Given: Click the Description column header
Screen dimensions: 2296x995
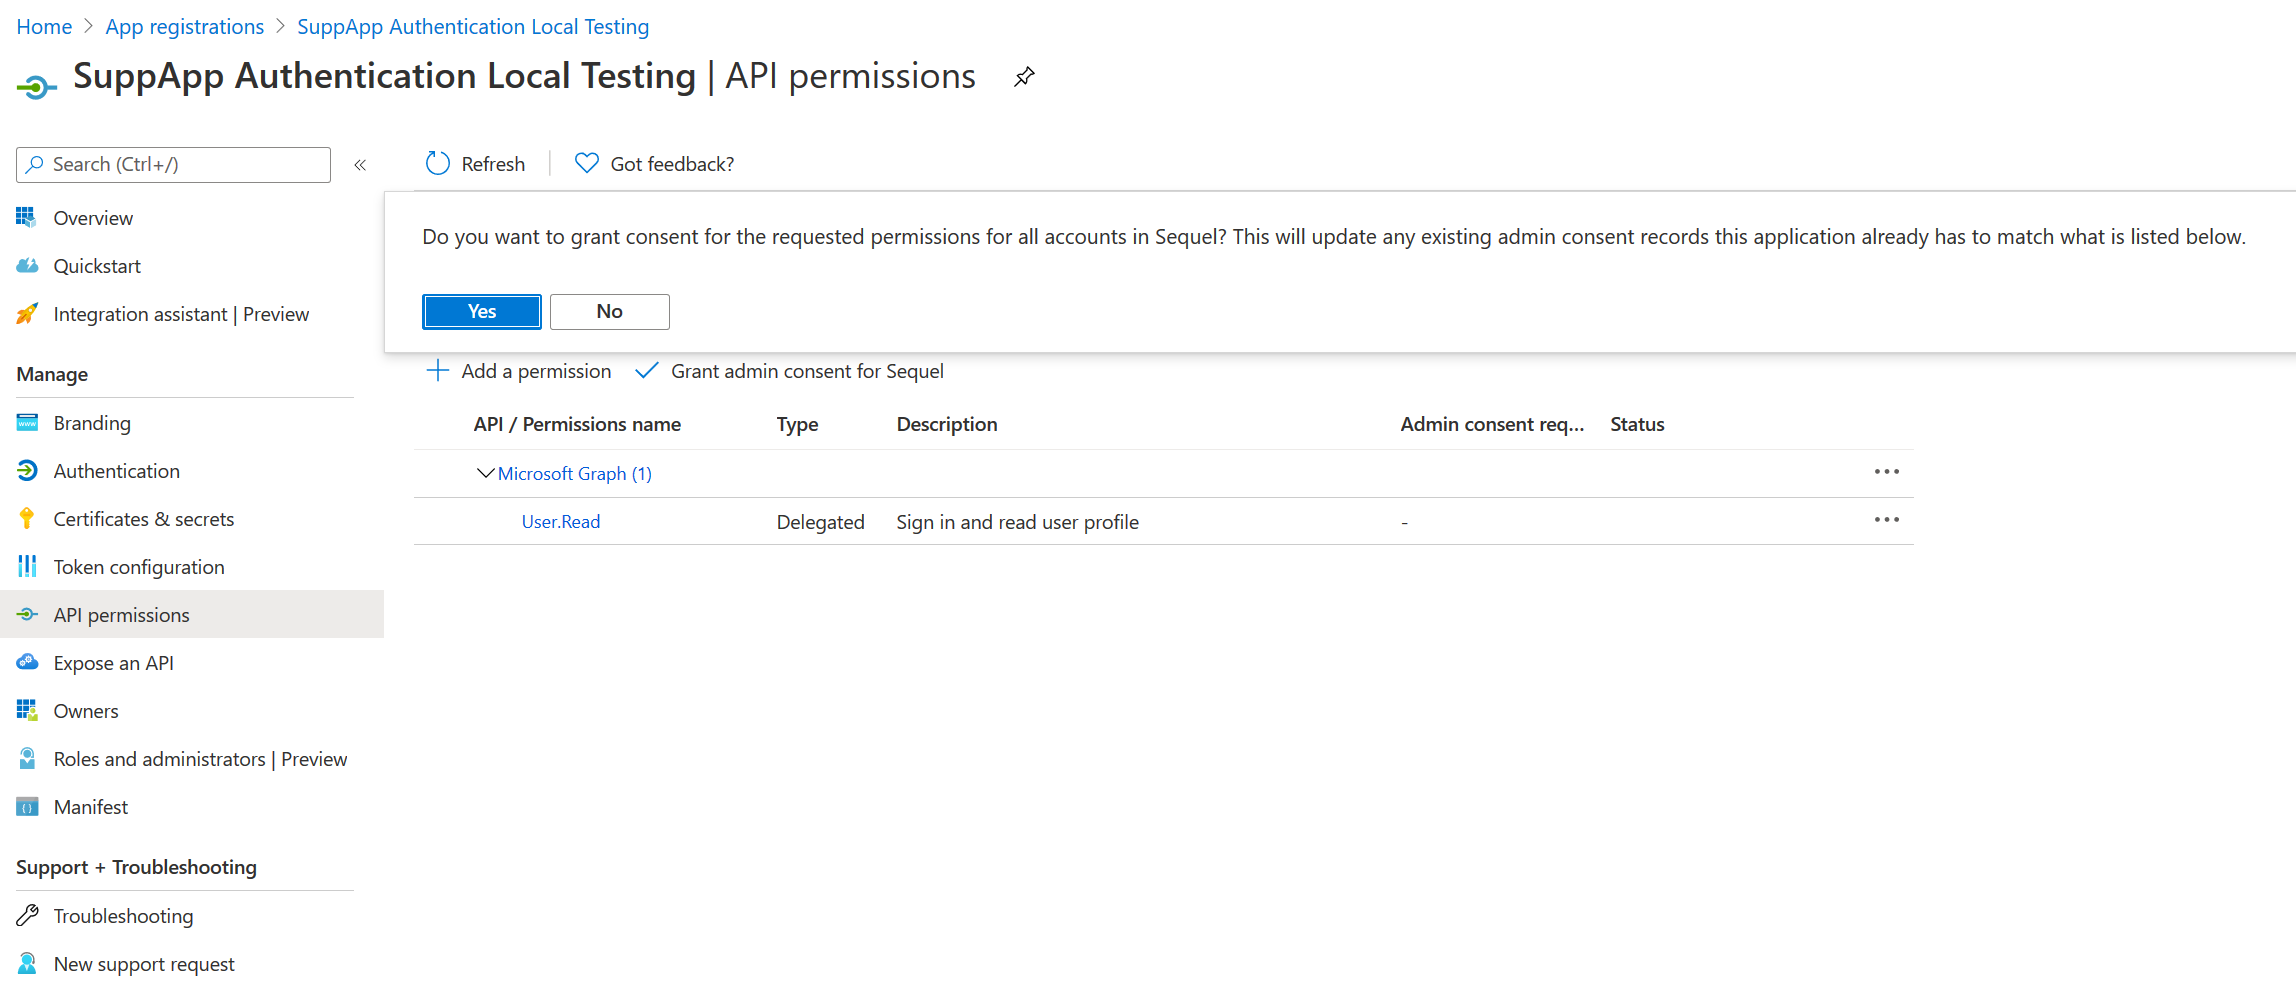Looking at the screenshot, I should tap(947, 424).
